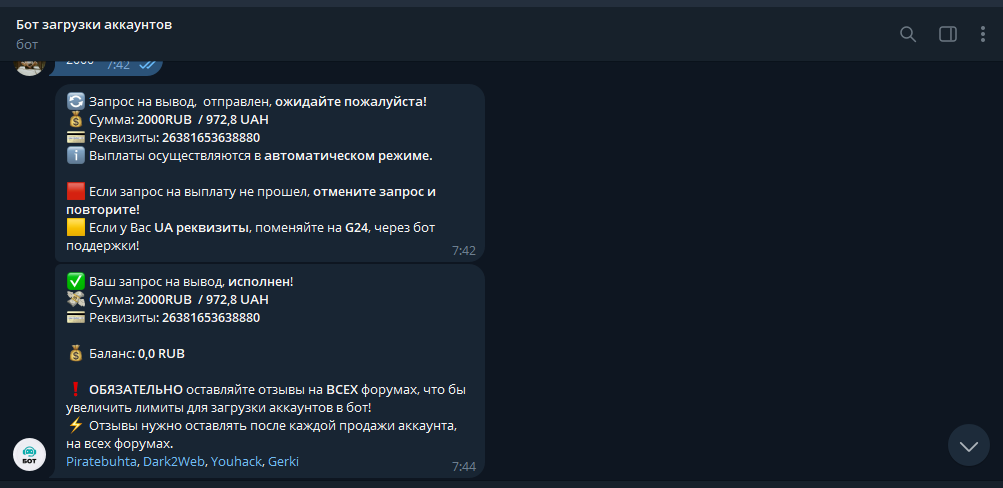Viewport: 1003px width, 488px height.
Task: Click the bot avatar beside the last message
Action: click(x=30, y=454)
